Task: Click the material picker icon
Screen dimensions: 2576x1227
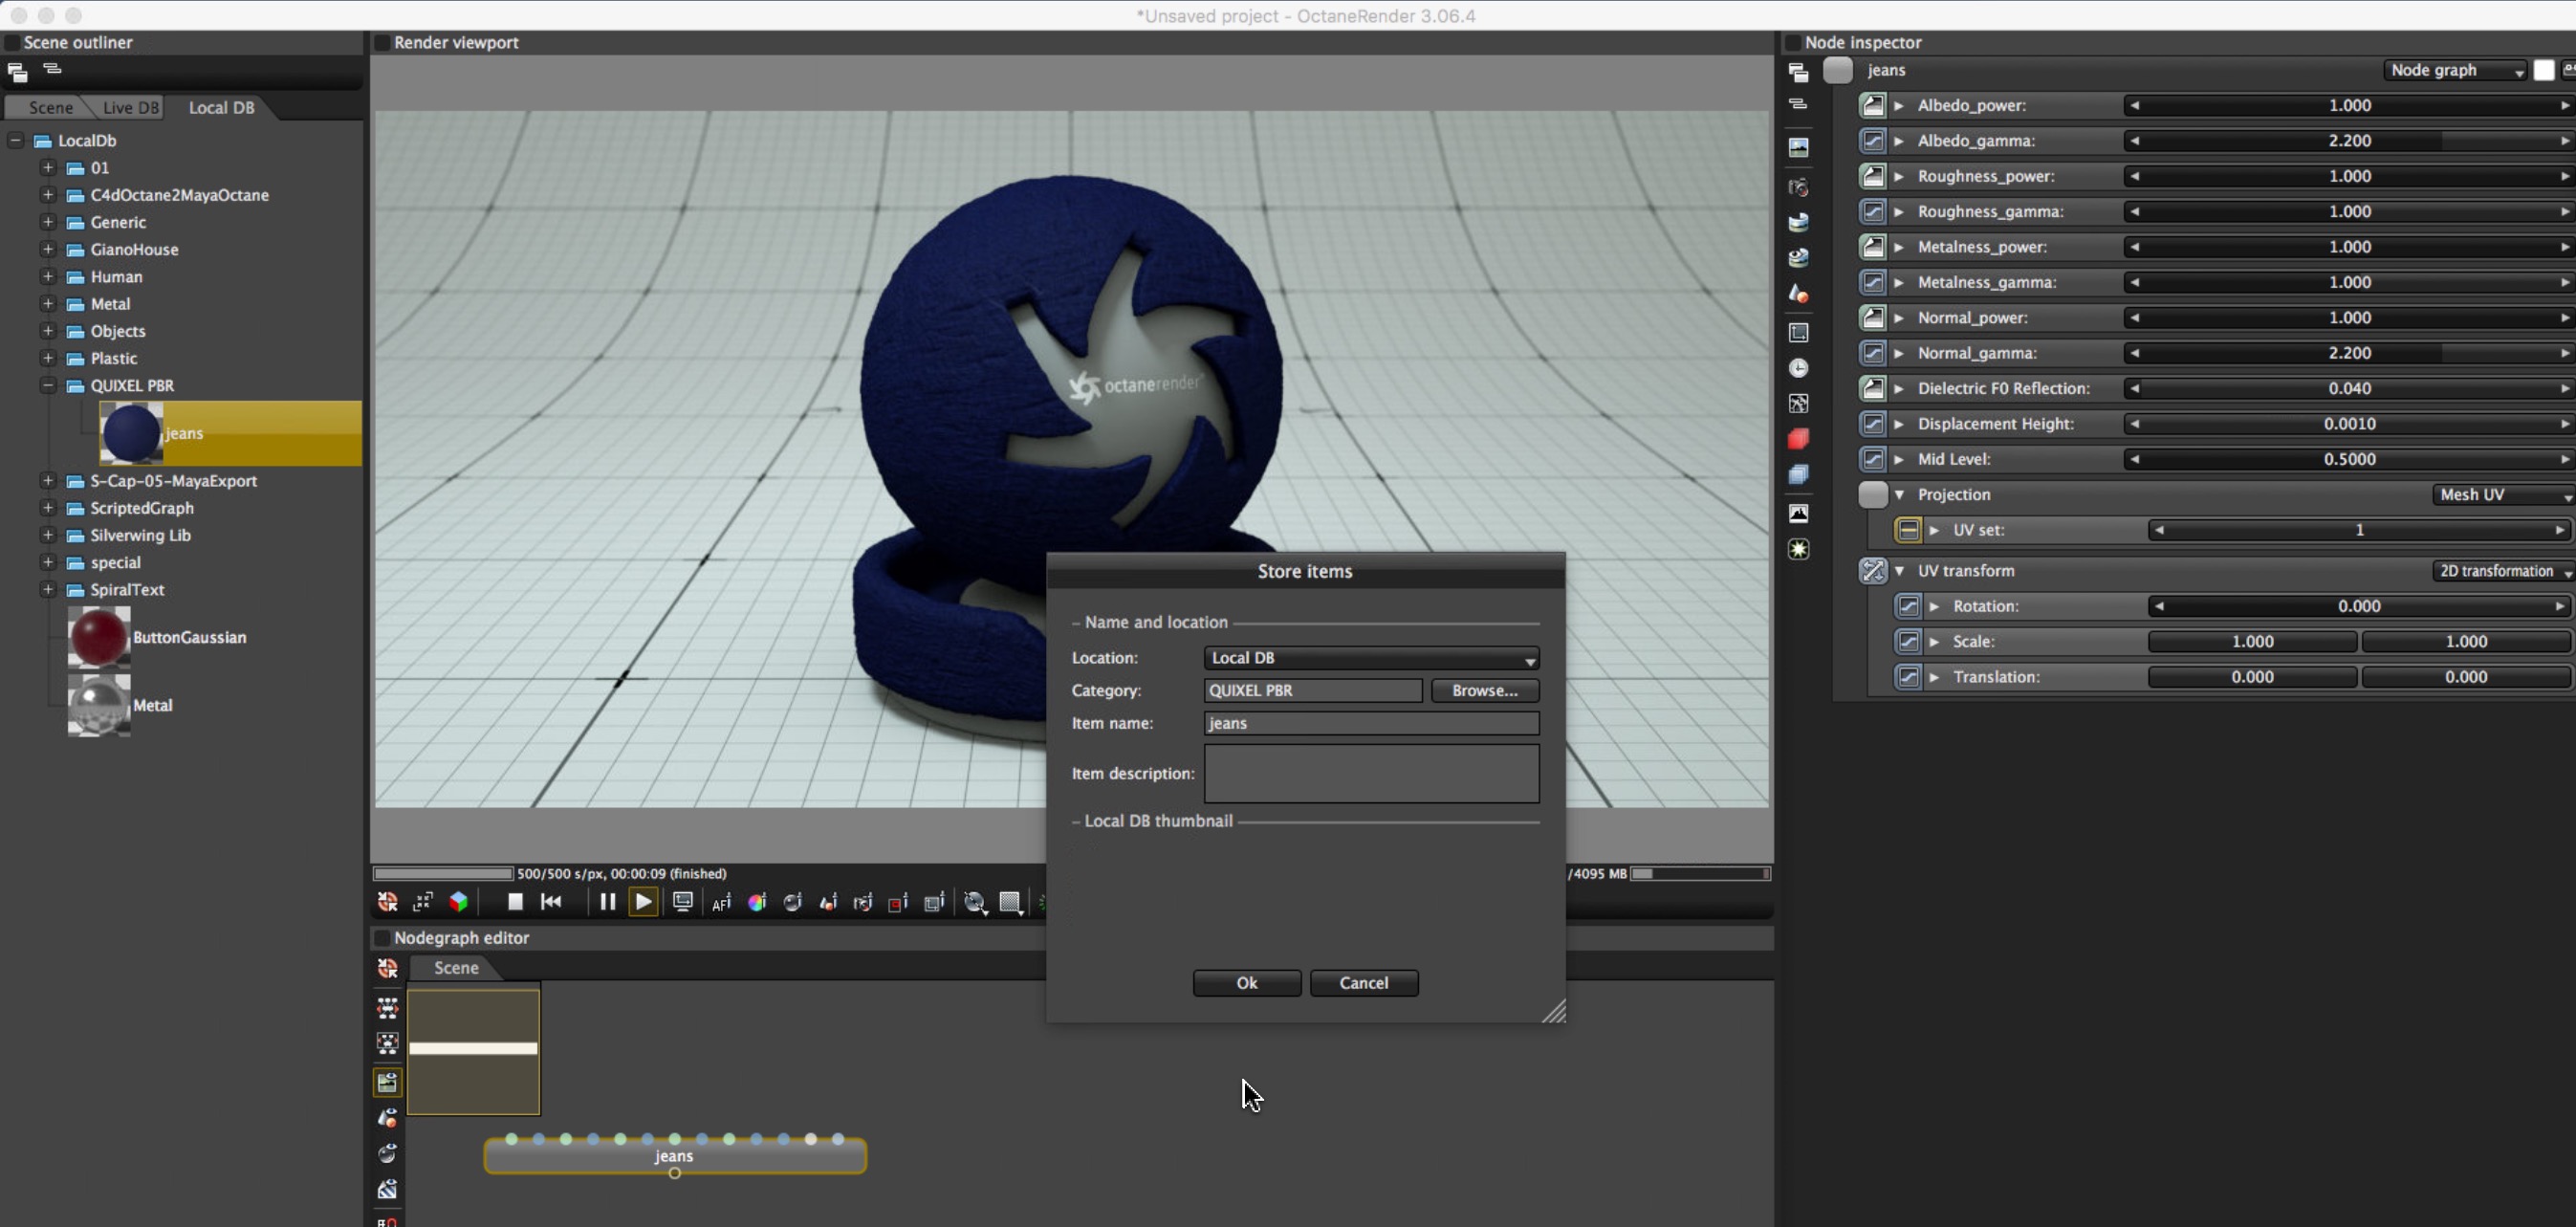Action: [793, 903]
